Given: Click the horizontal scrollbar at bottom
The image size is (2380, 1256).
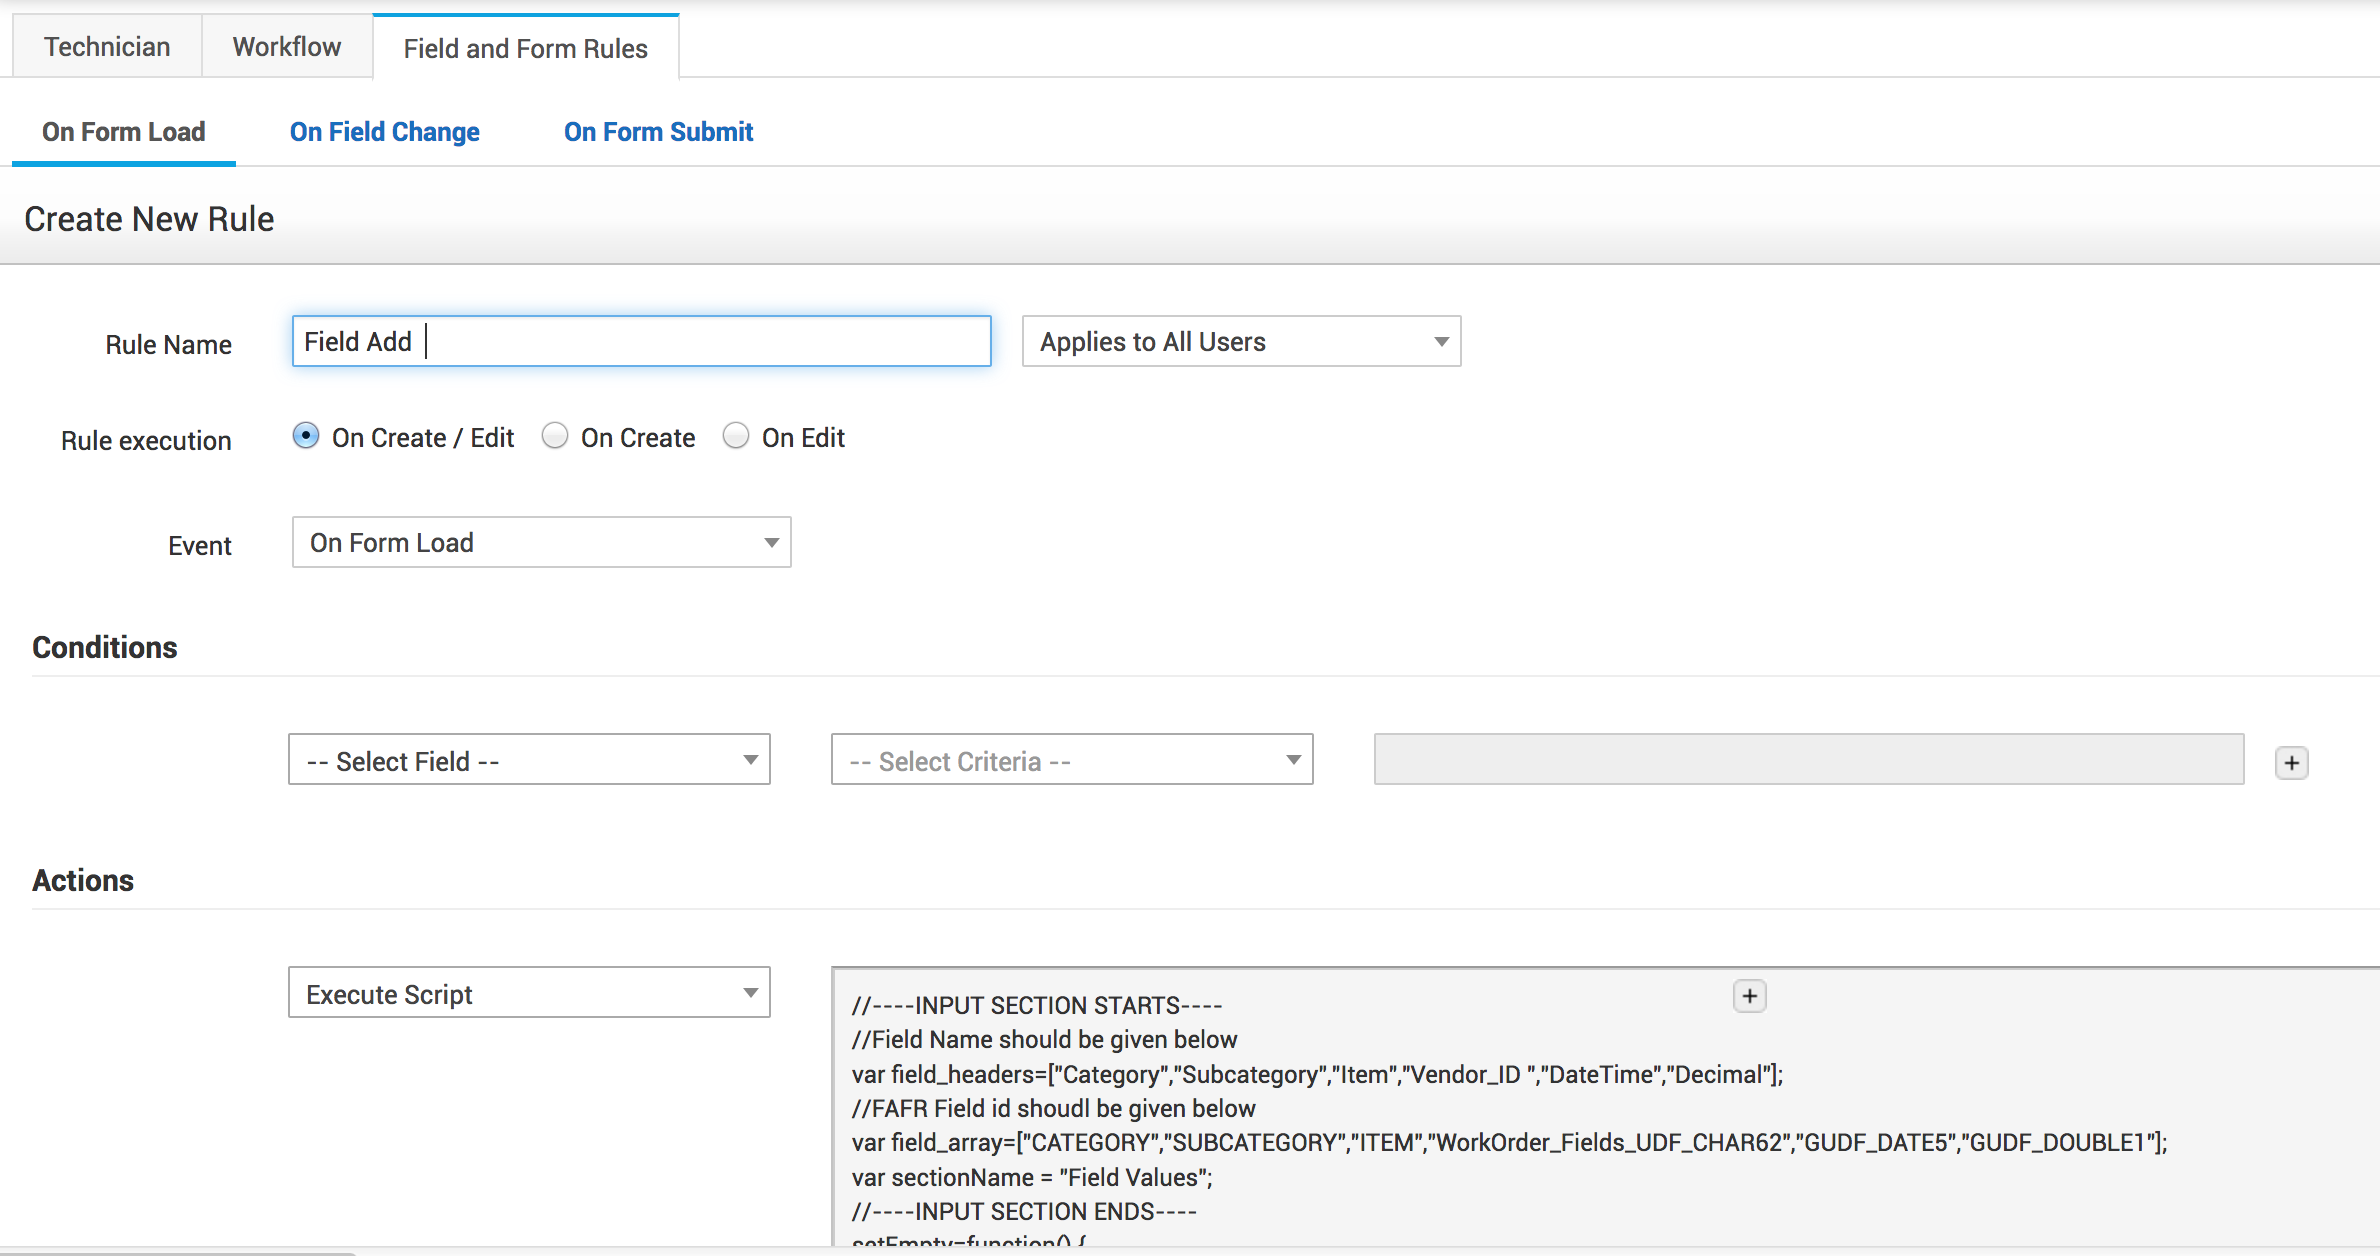Looking at the screenshot, I should pyautogui.click(x=180, y=1252).
